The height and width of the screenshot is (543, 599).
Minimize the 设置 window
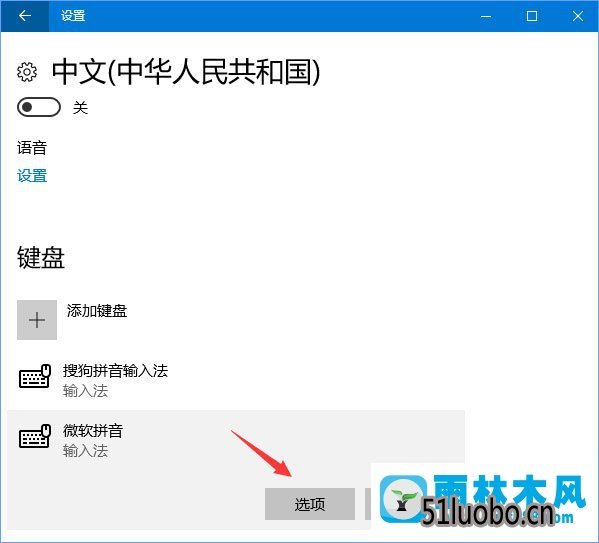(486, 16)
